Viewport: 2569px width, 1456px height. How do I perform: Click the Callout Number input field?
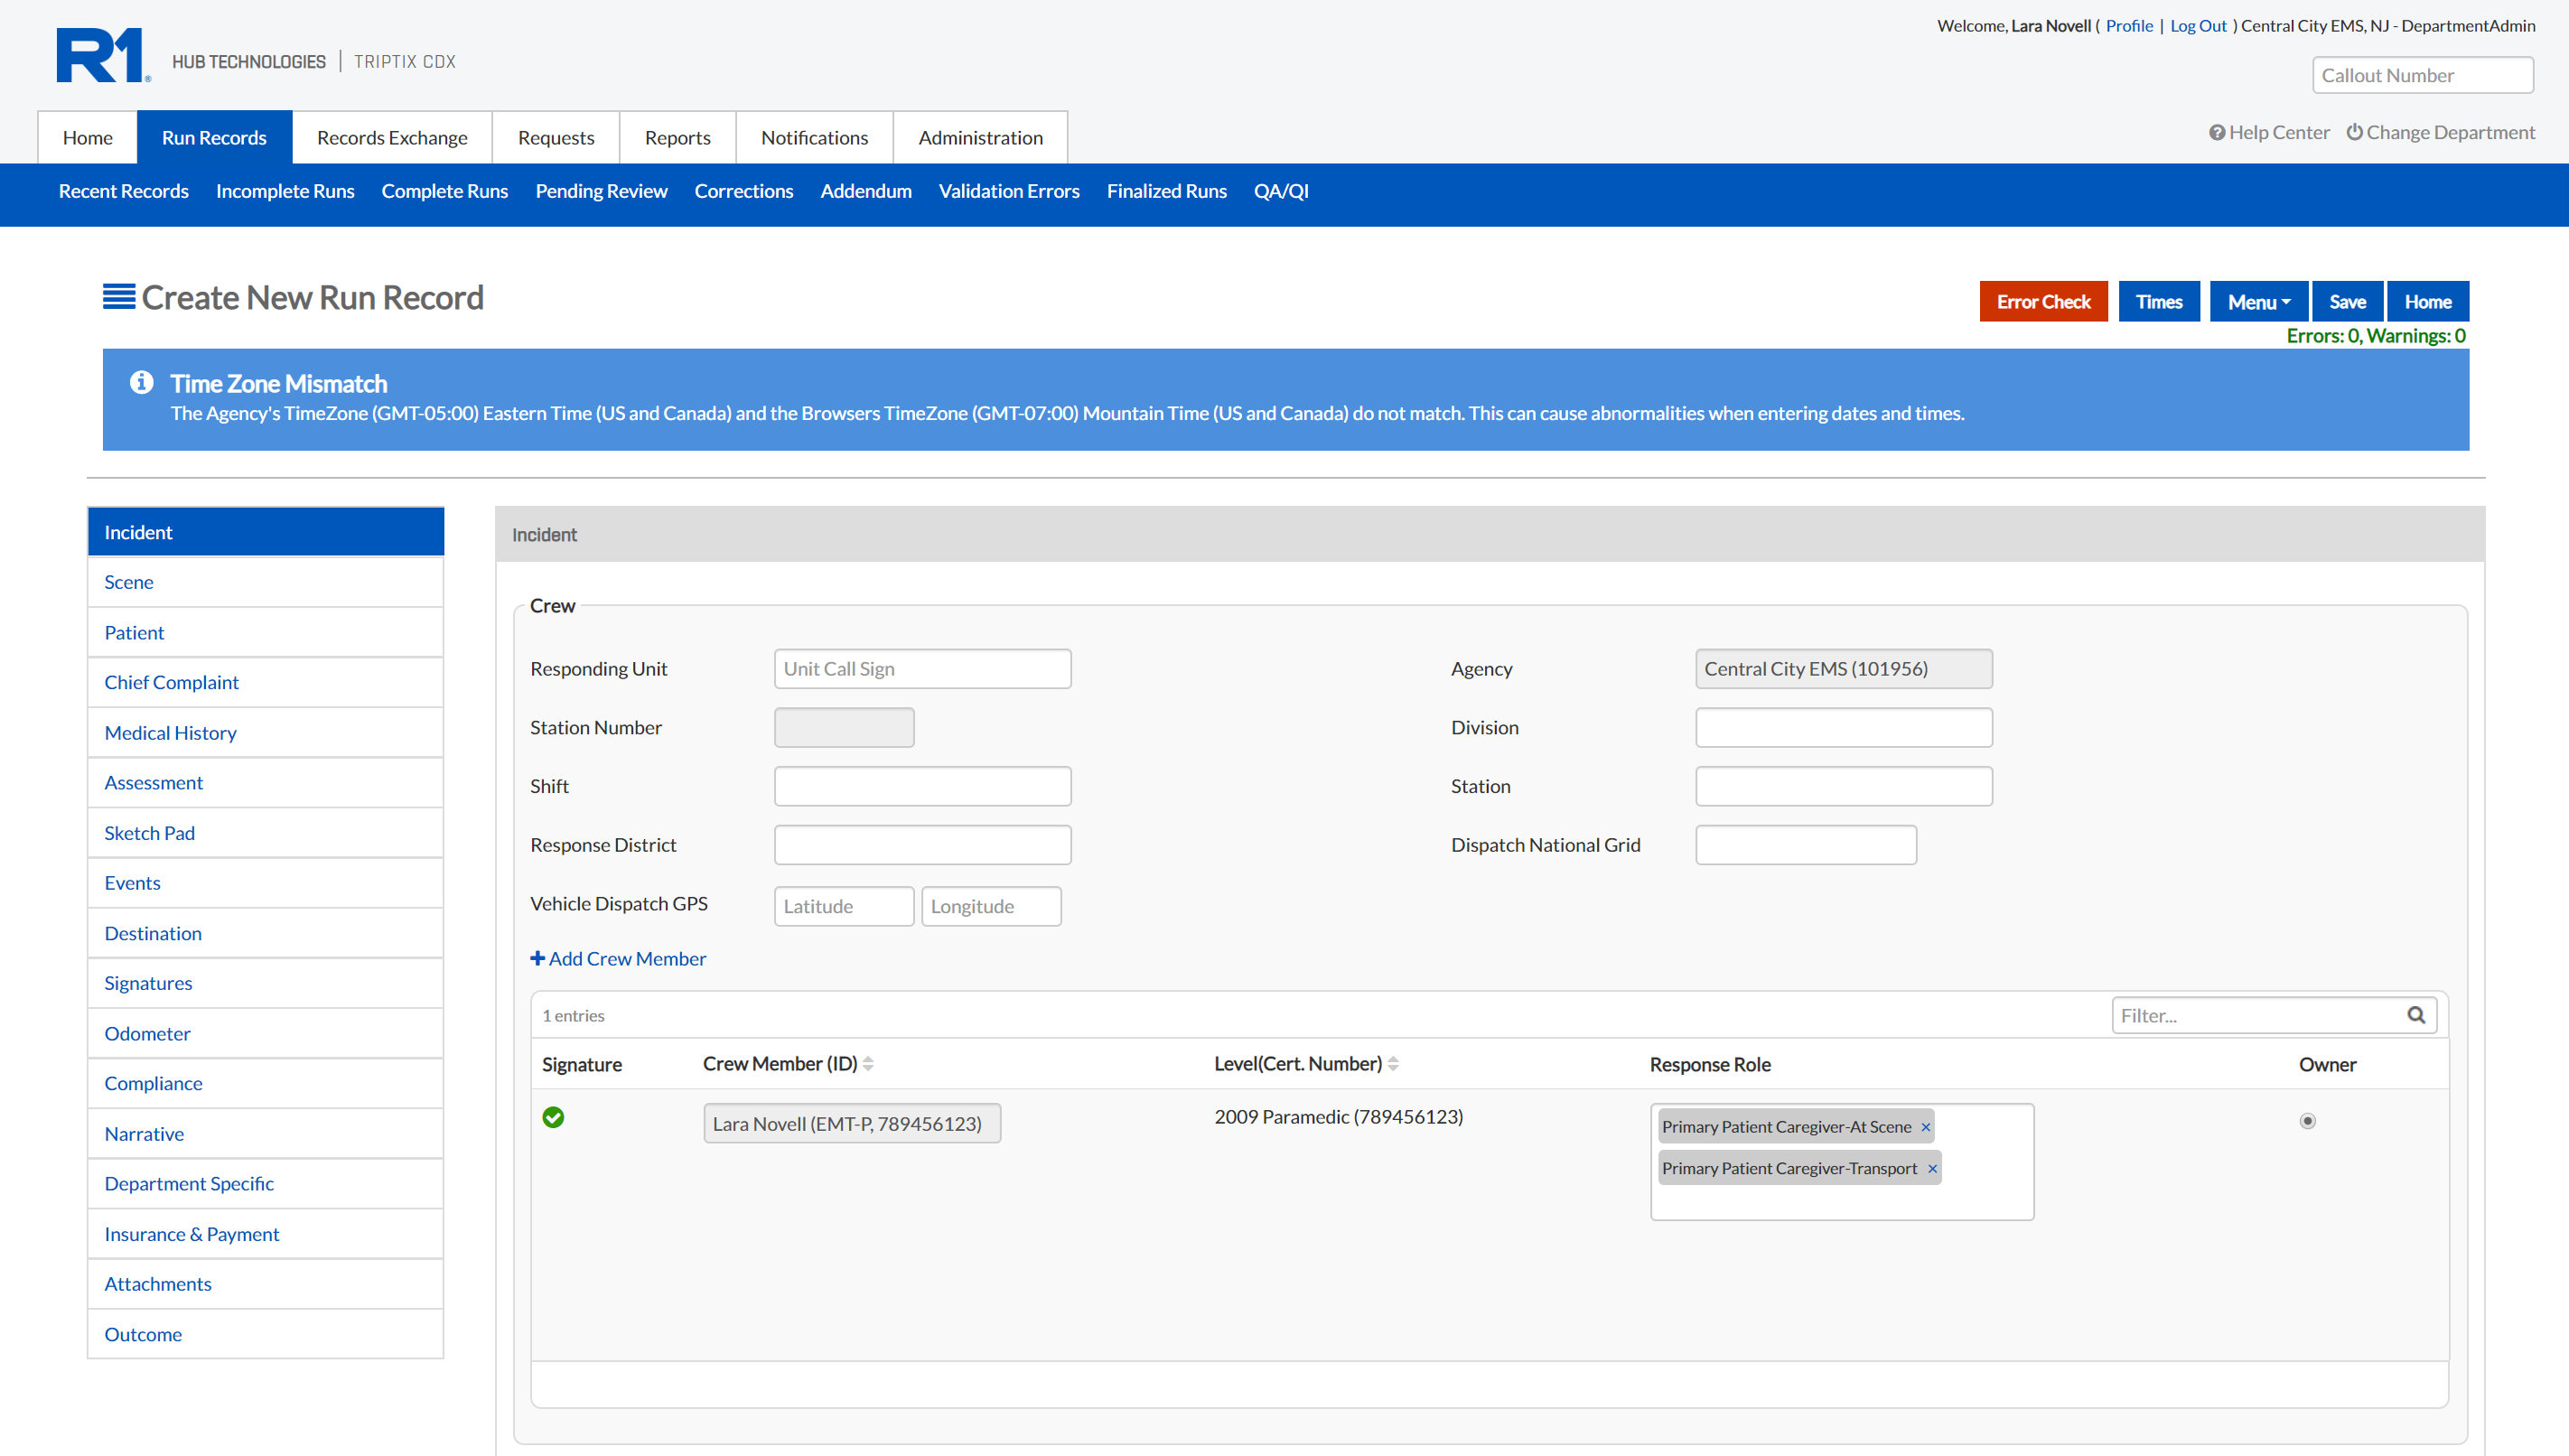tap(2422, 75)
